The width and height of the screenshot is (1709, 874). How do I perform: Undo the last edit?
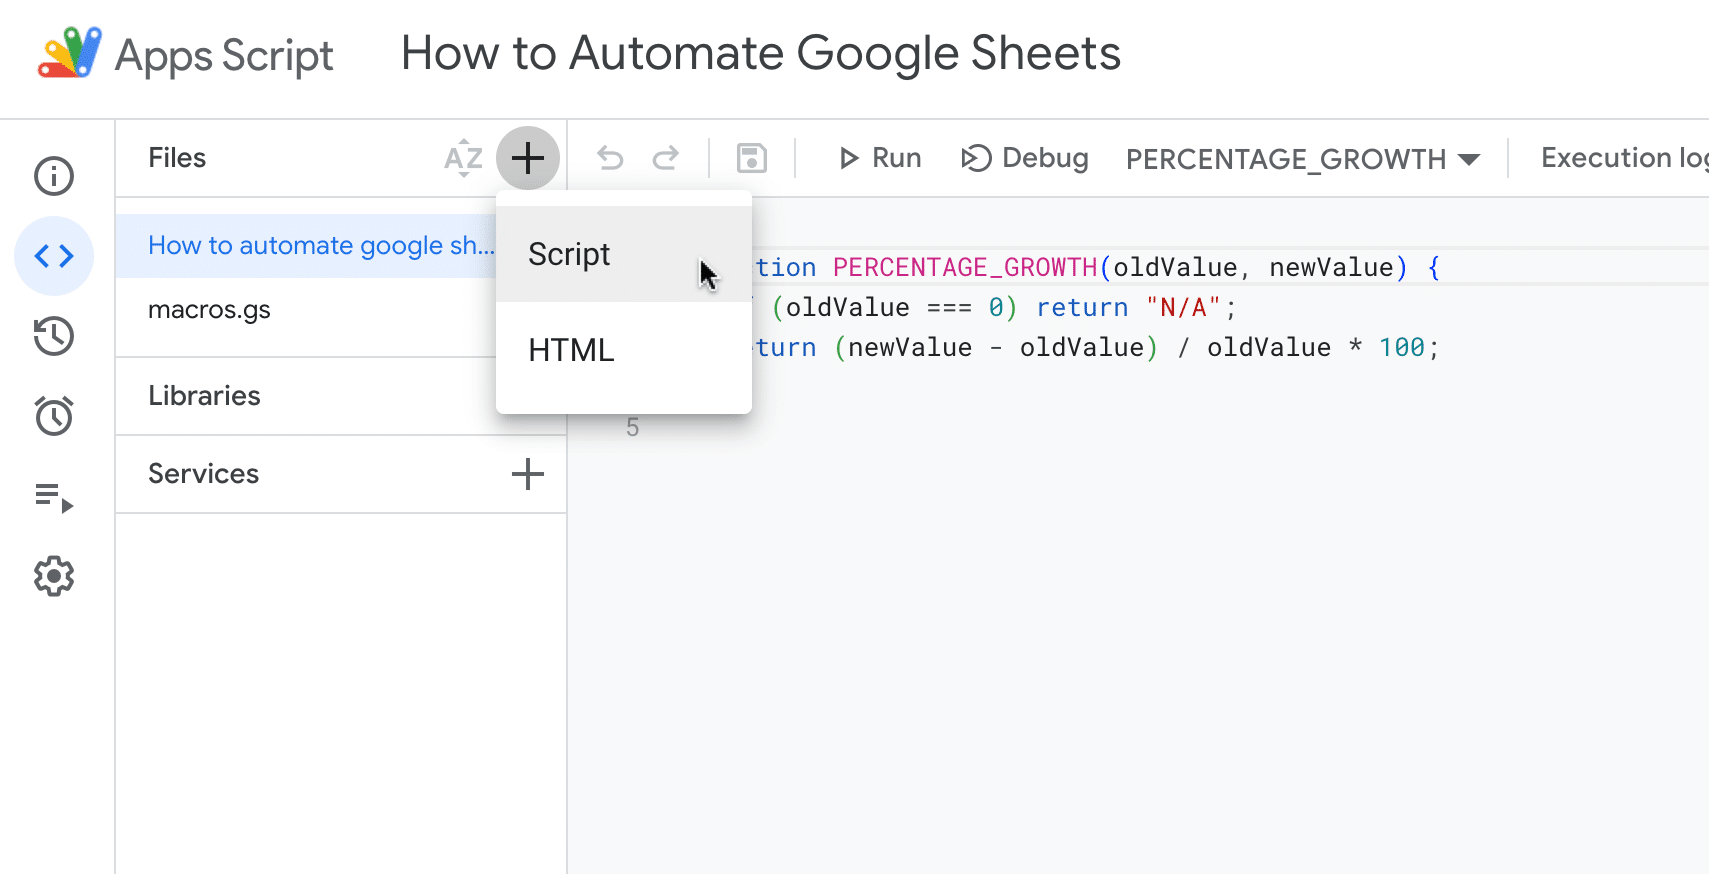coord(610,158)
